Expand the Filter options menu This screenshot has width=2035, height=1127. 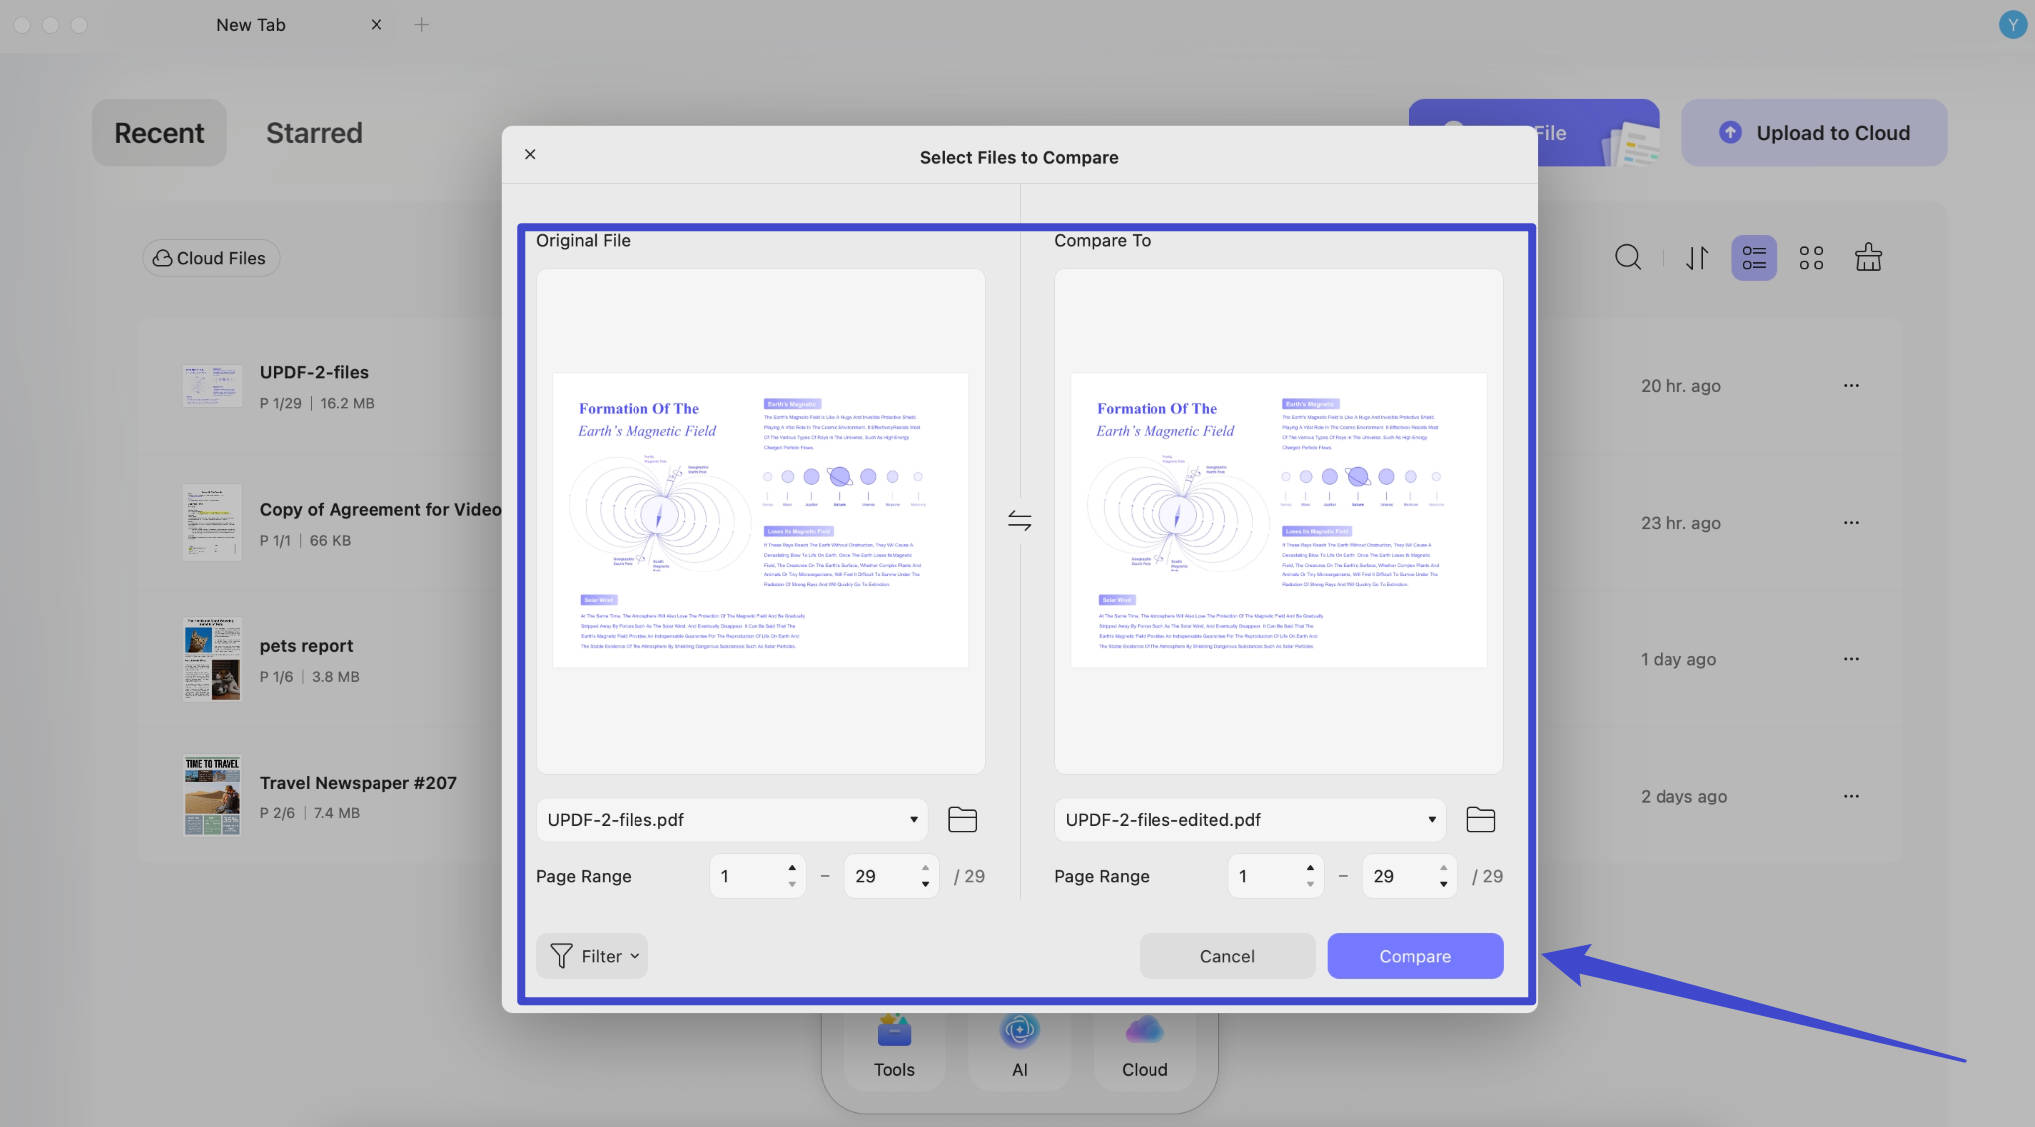point(592,956)
